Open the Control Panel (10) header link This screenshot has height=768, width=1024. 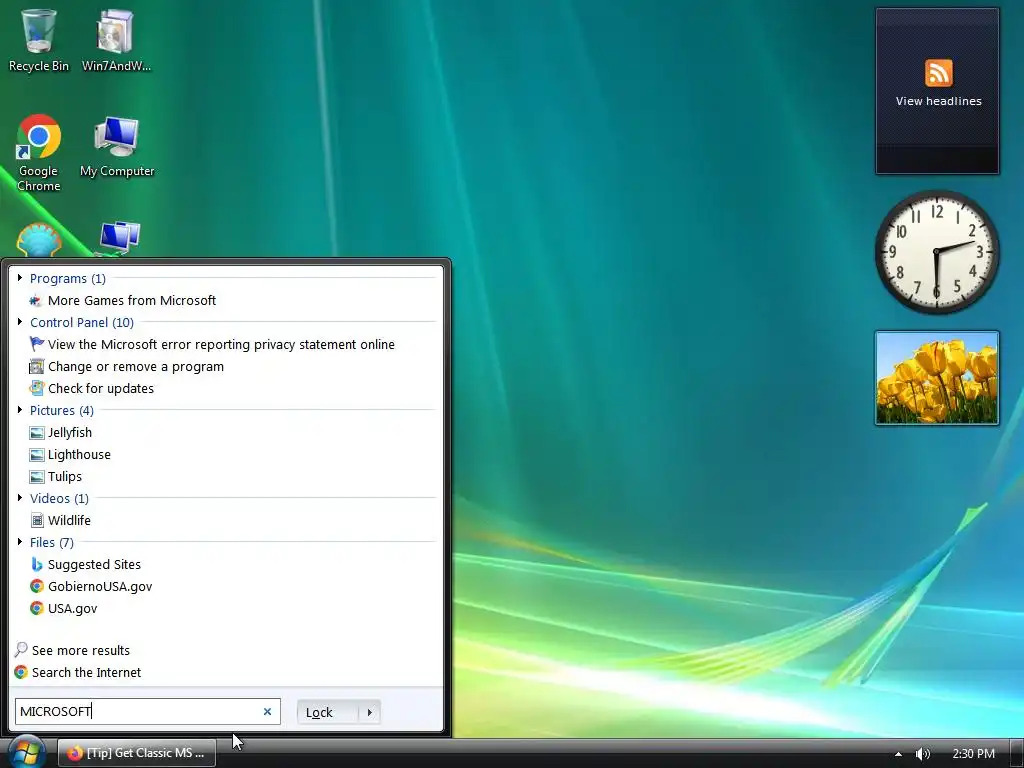pyautogui.click(x=82, y=323)
